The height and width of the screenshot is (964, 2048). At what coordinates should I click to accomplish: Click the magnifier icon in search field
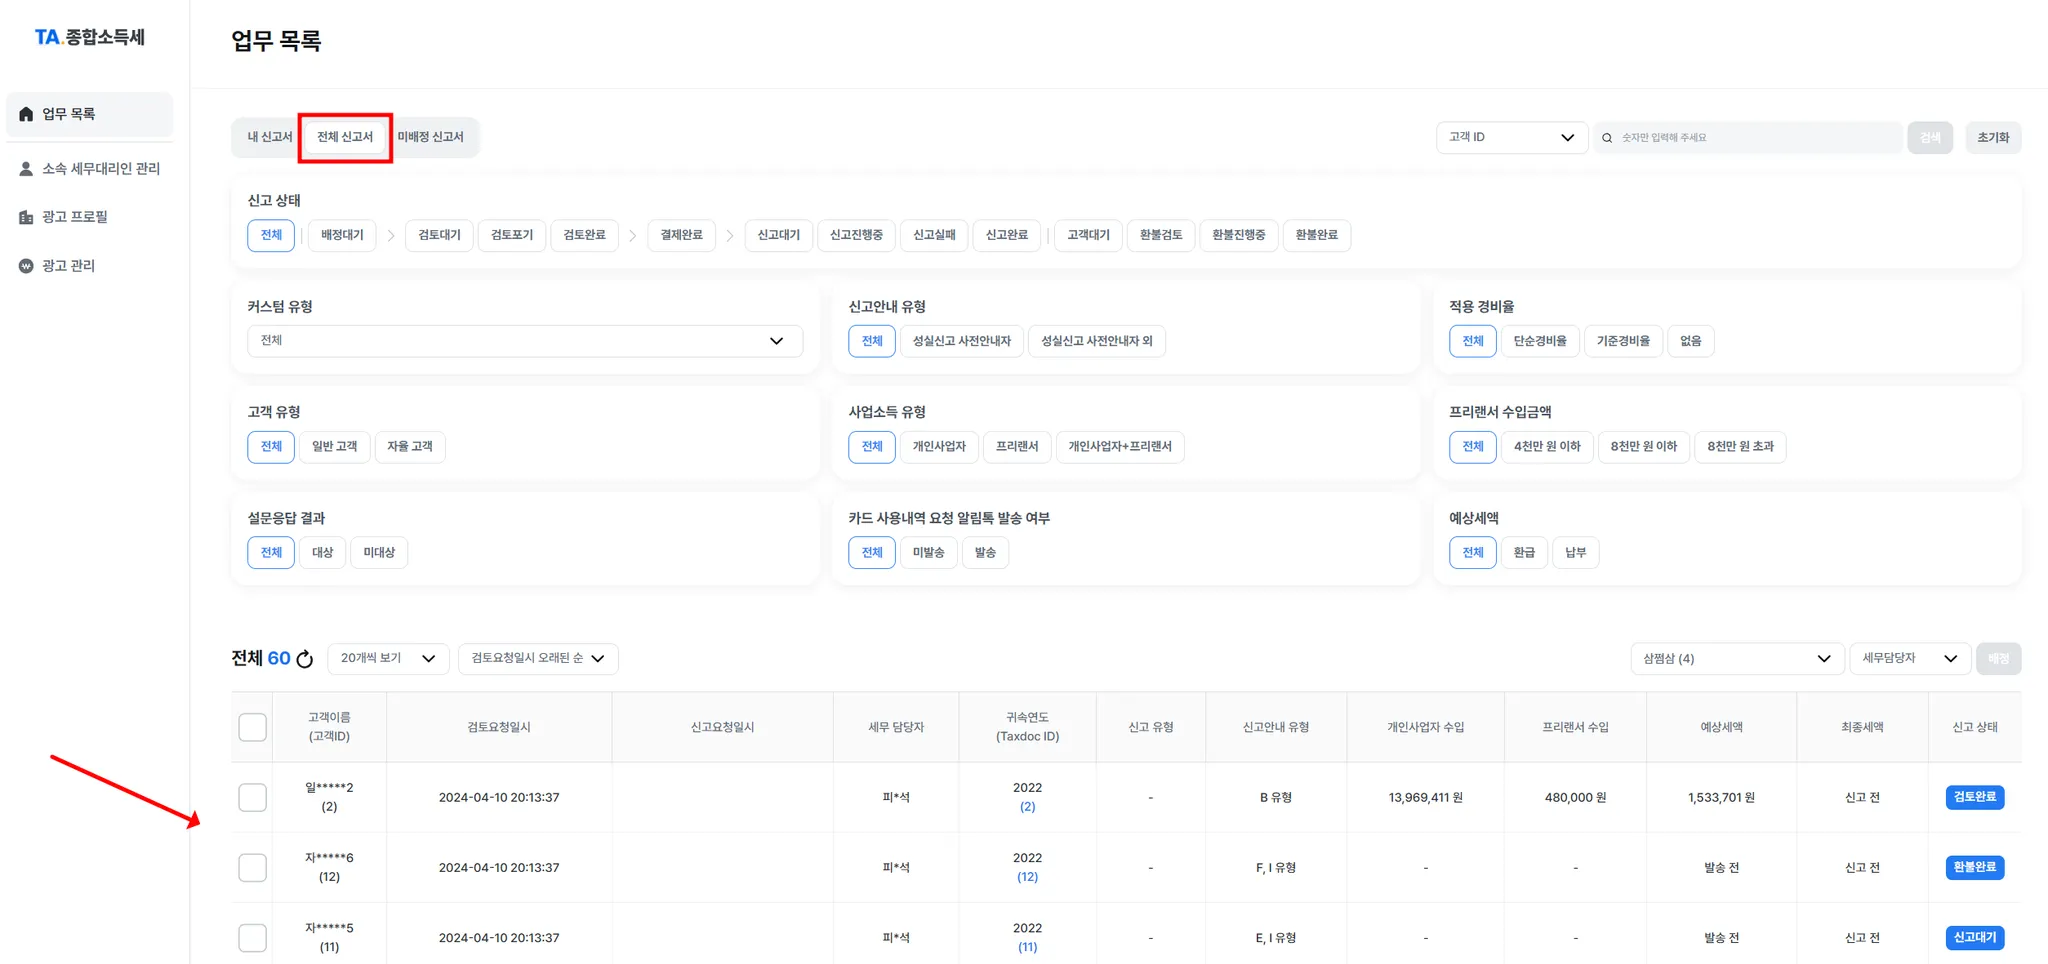[x=1607, y=138]
